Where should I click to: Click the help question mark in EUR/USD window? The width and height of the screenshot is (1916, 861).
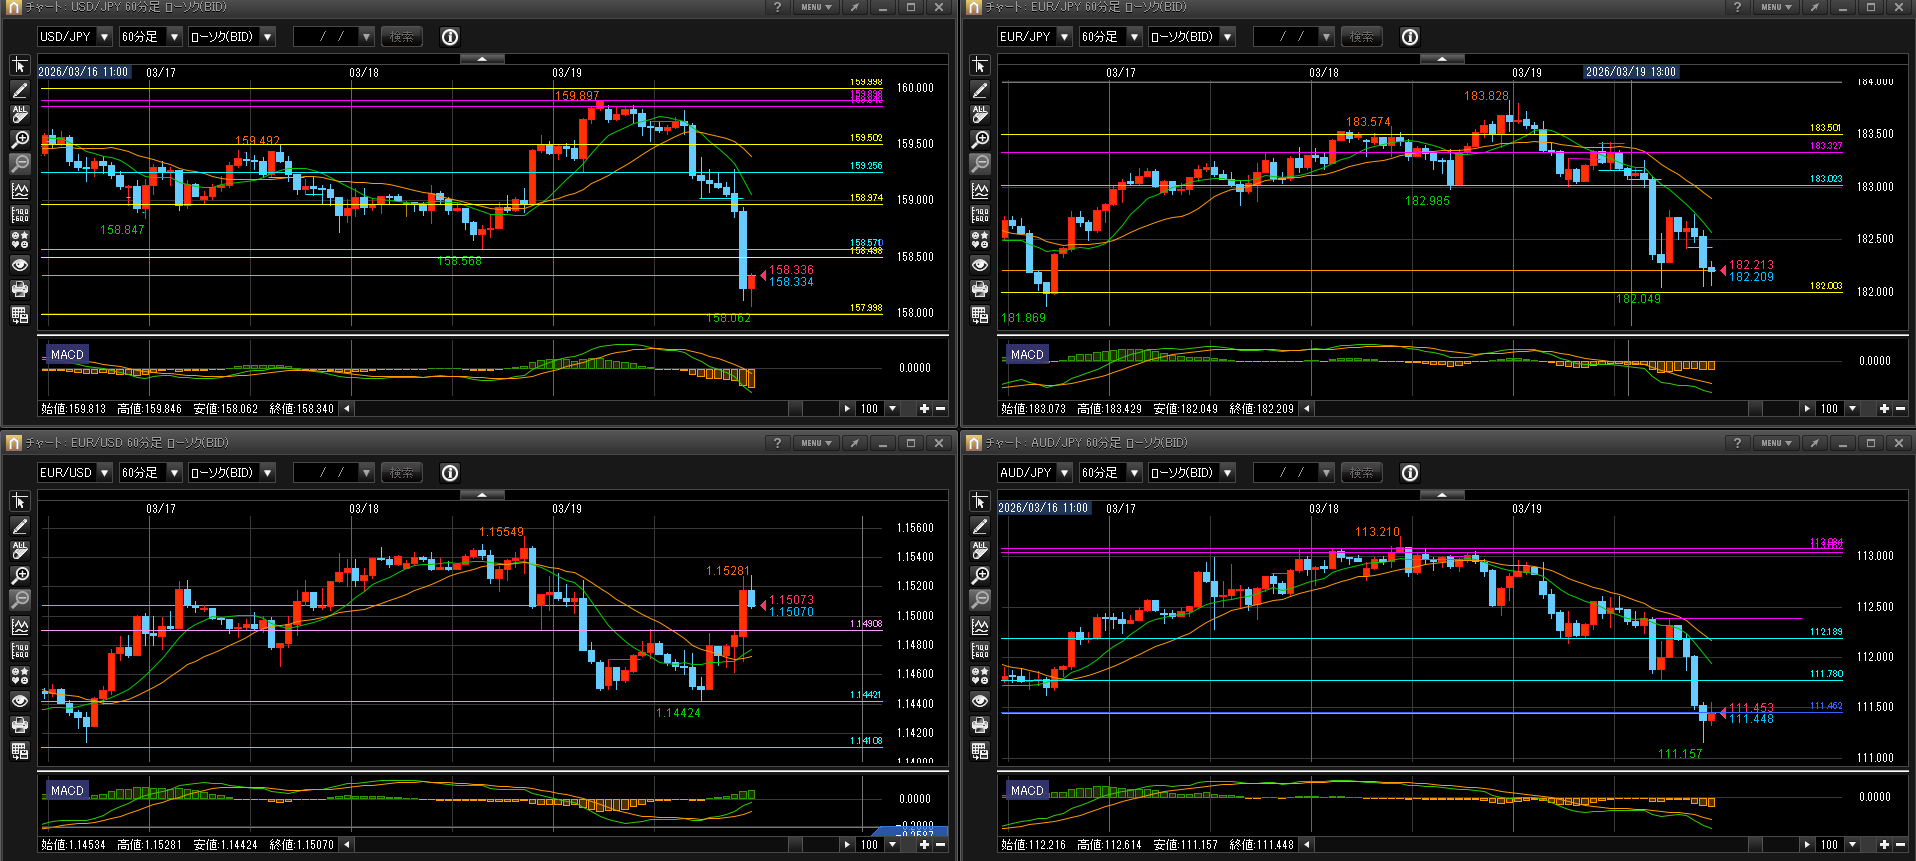(777, 443)
